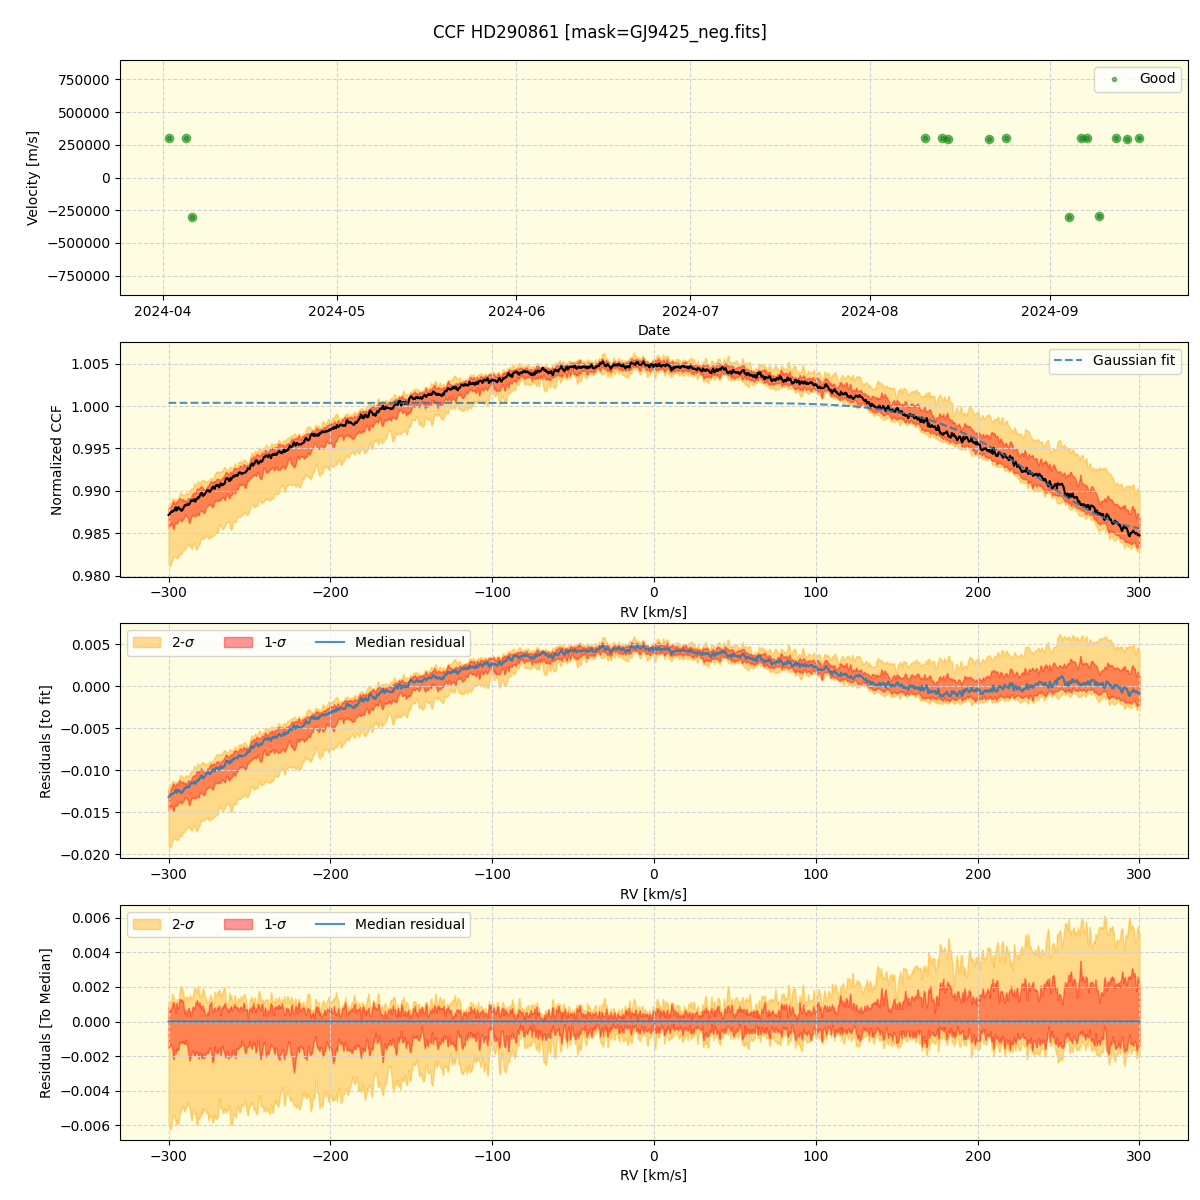
Task: Click the earliest data point in April 2024
Action: coord(169,138)
